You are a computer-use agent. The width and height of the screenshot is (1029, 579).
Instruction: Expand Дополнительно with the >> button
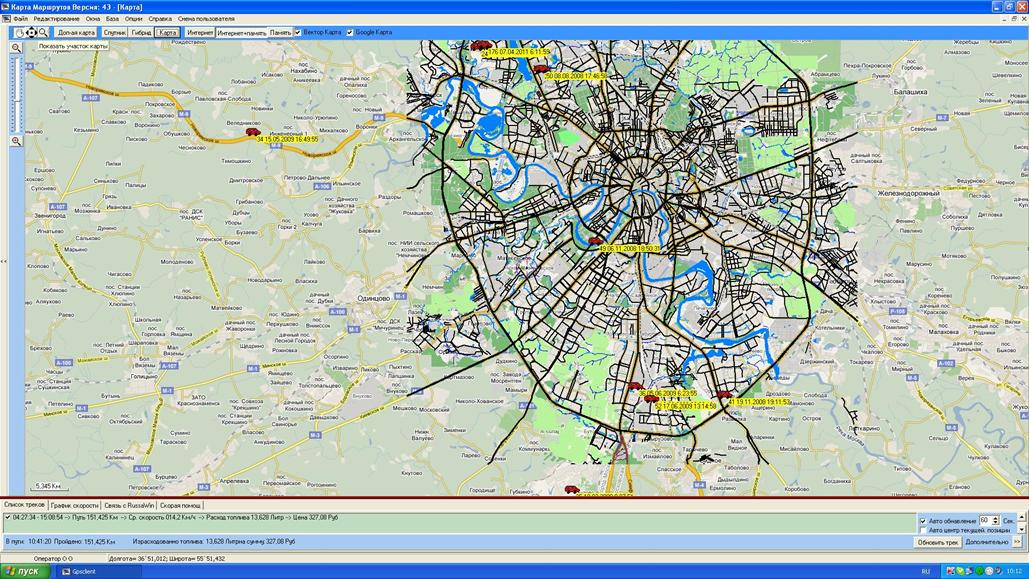[x=1017, y=542]
